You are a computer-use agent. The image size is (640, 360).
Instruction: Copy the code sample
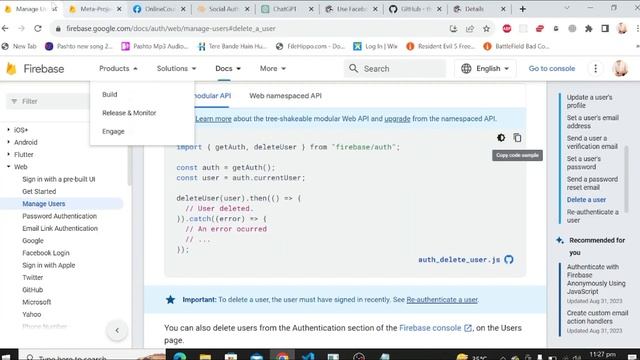click(517, 138)
